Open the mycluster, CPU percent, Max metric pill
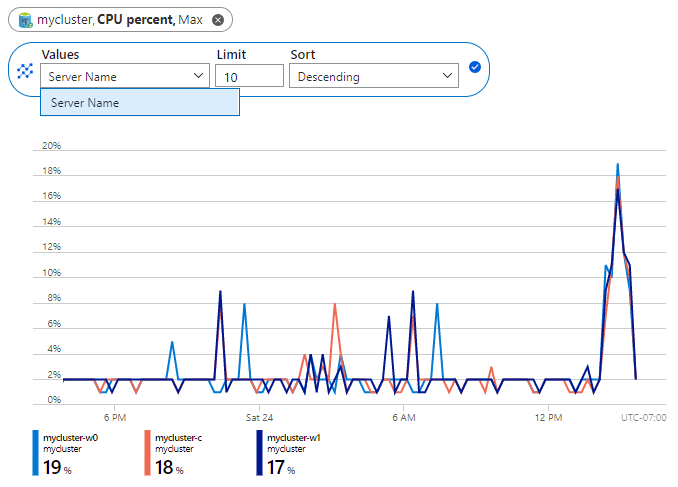Viewport: 678px width, 487px height. click(x=120, y=20)
